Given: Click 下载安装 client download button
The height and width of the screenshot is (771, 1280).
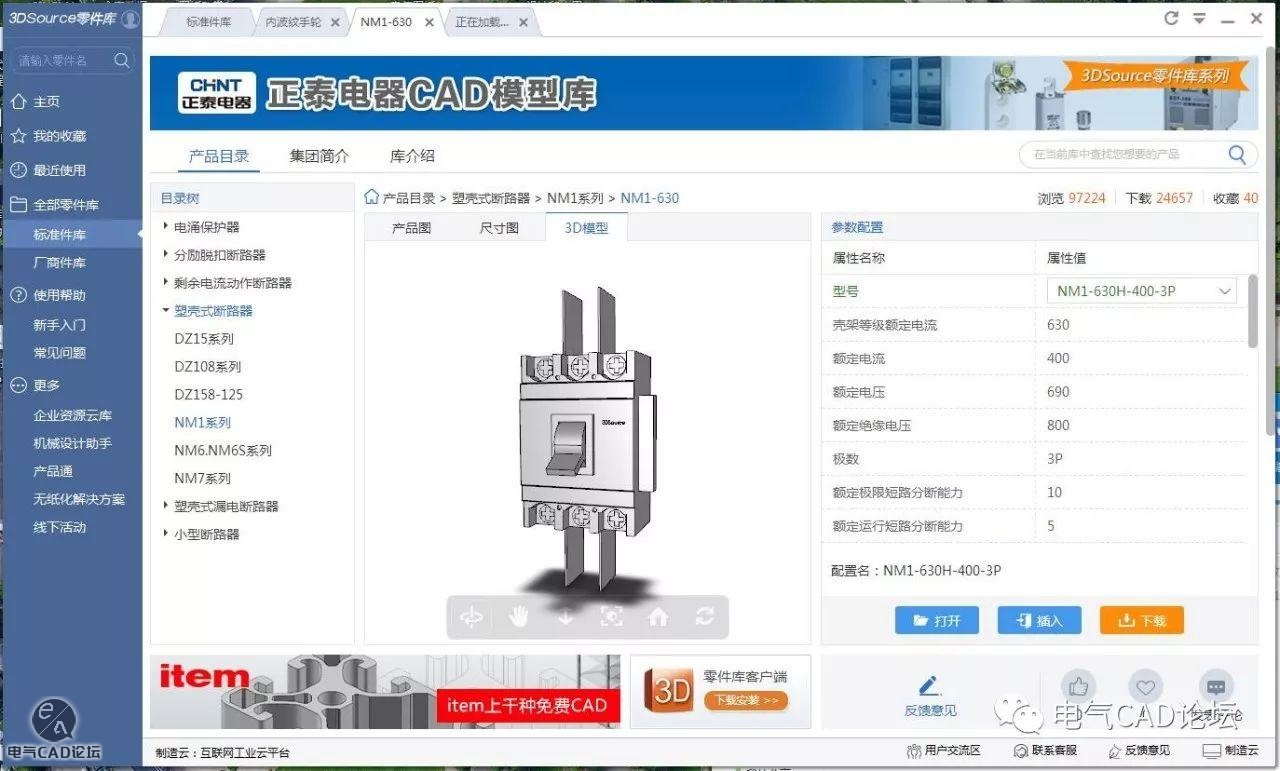Looking at the screenshot, I should [x=745, y=701].
